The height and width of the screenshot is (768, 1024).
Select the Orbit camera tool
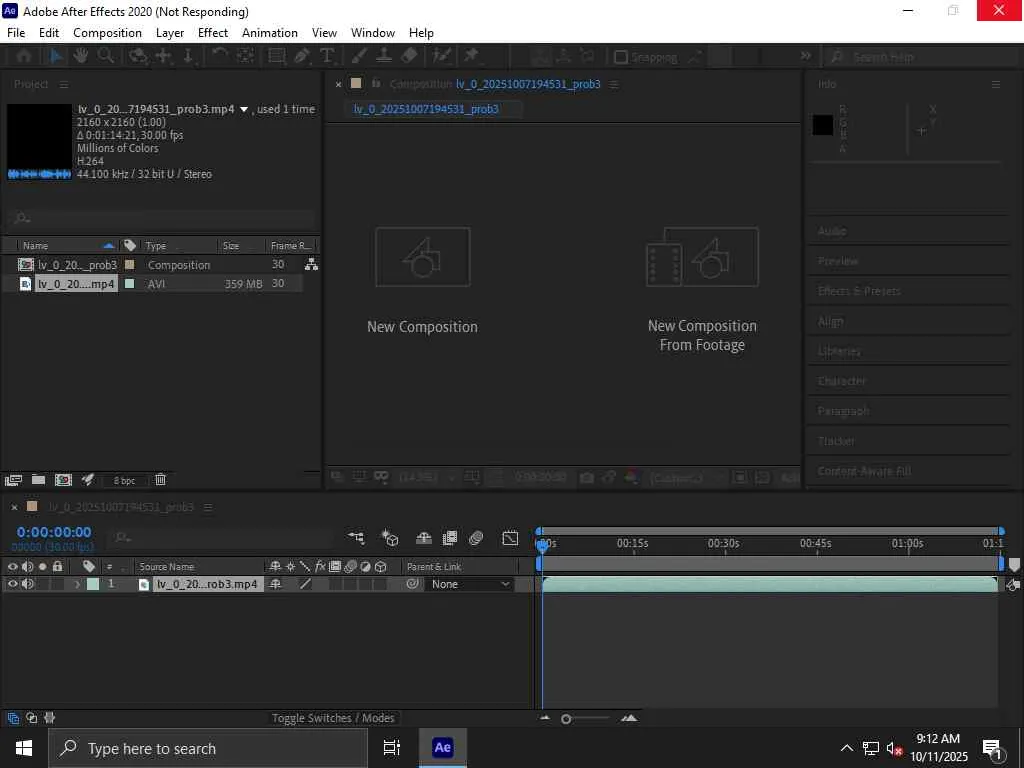point(137,57)
